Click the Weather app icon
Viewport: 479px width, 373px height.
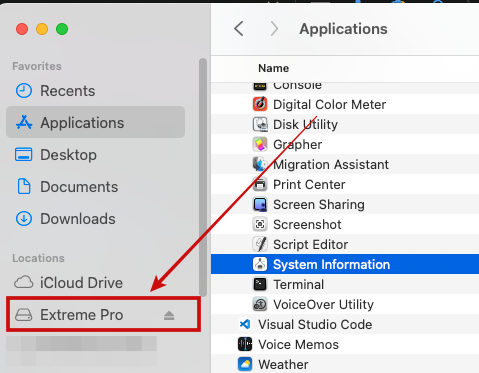[x=245, y=364]
